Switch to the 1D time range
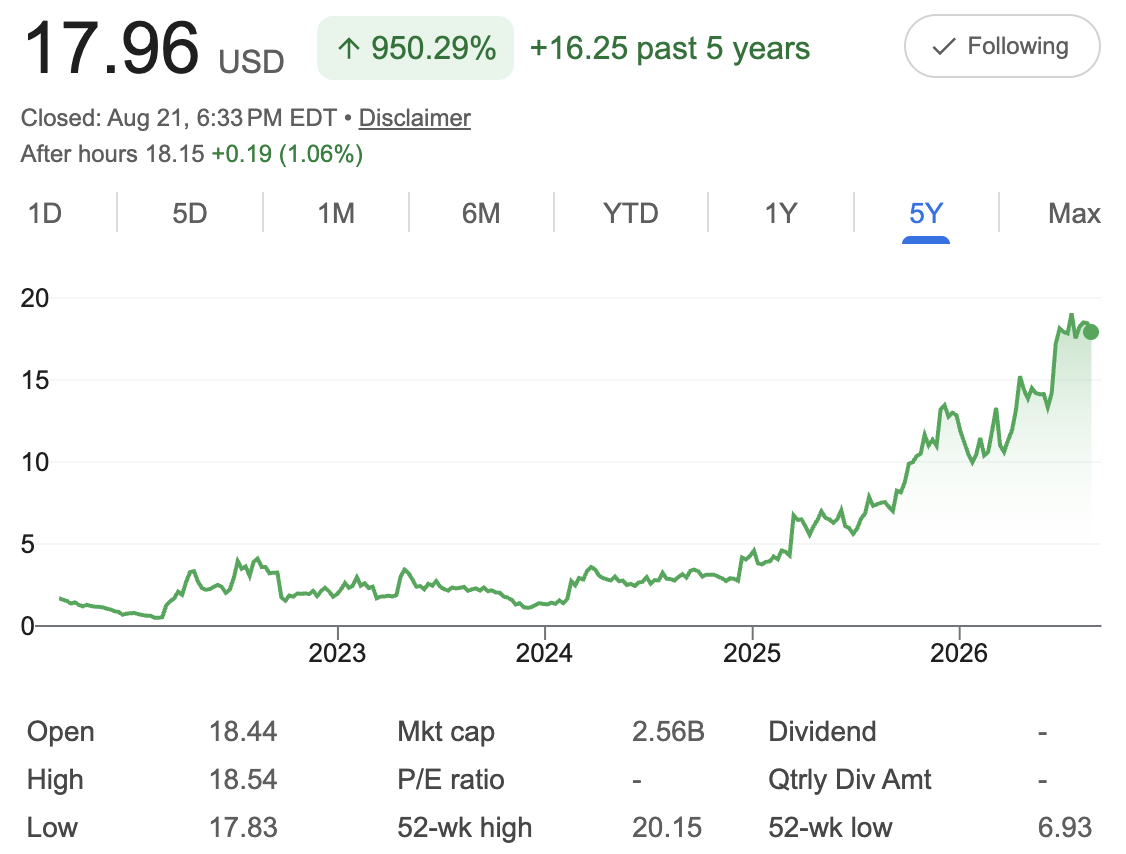The image size is (1126, 854). (x=45, y=213)
